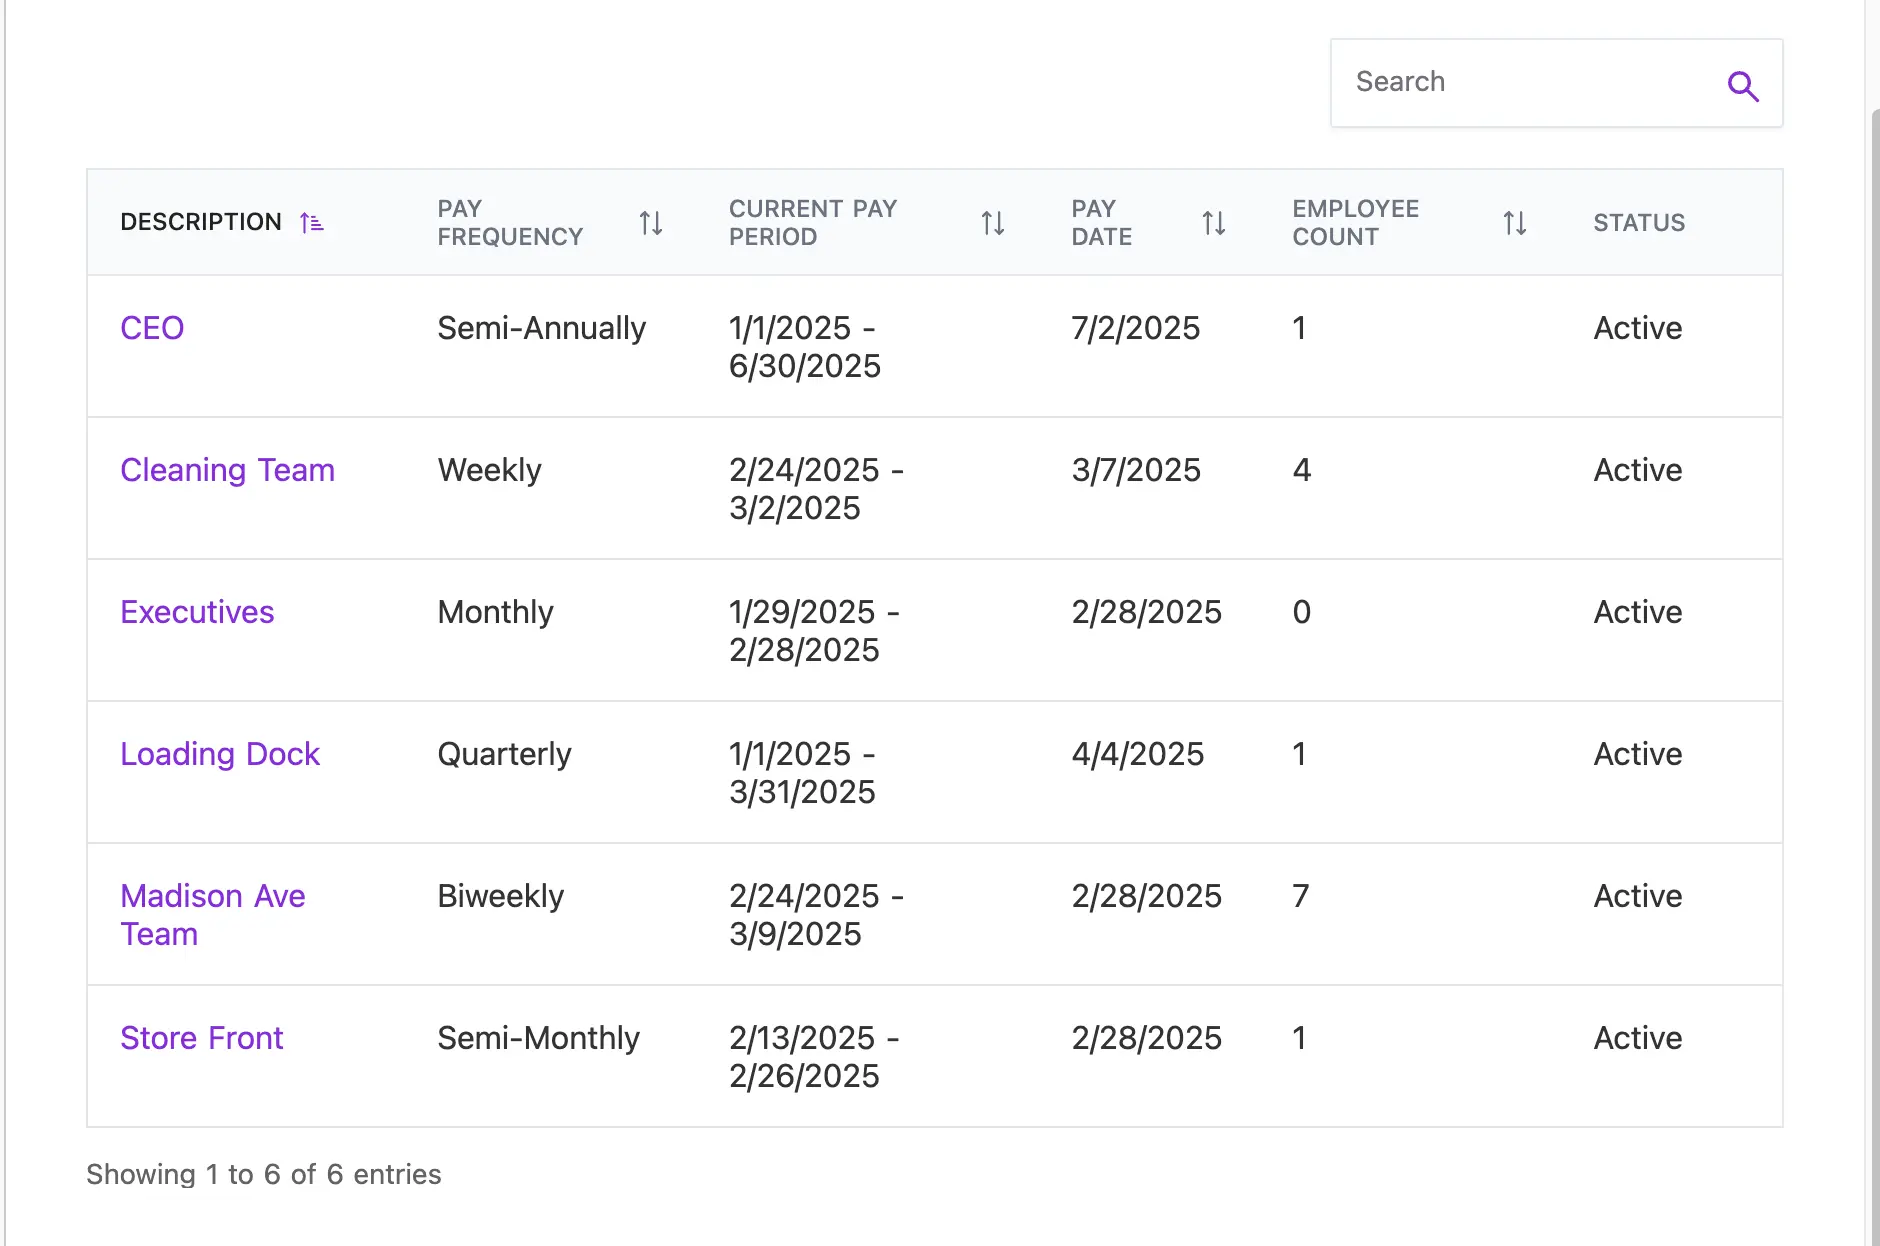Open the Store Front pay group
The height and width of the screenshot is (1246, 1880).
coord(202,1038)
